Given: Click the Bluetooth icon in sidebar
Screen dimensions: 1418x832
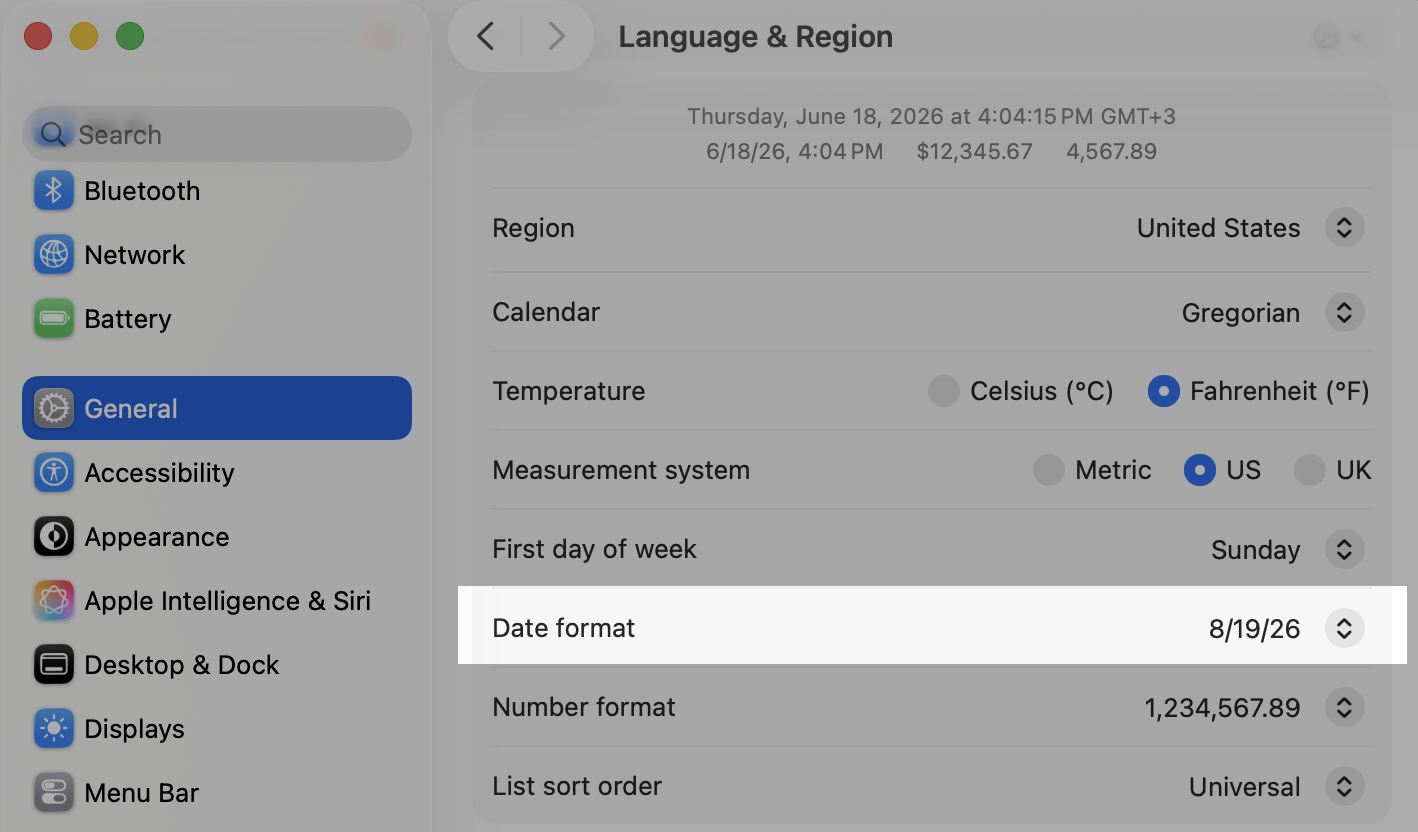Looking at the screenshot, I should [x=54, y=191].
